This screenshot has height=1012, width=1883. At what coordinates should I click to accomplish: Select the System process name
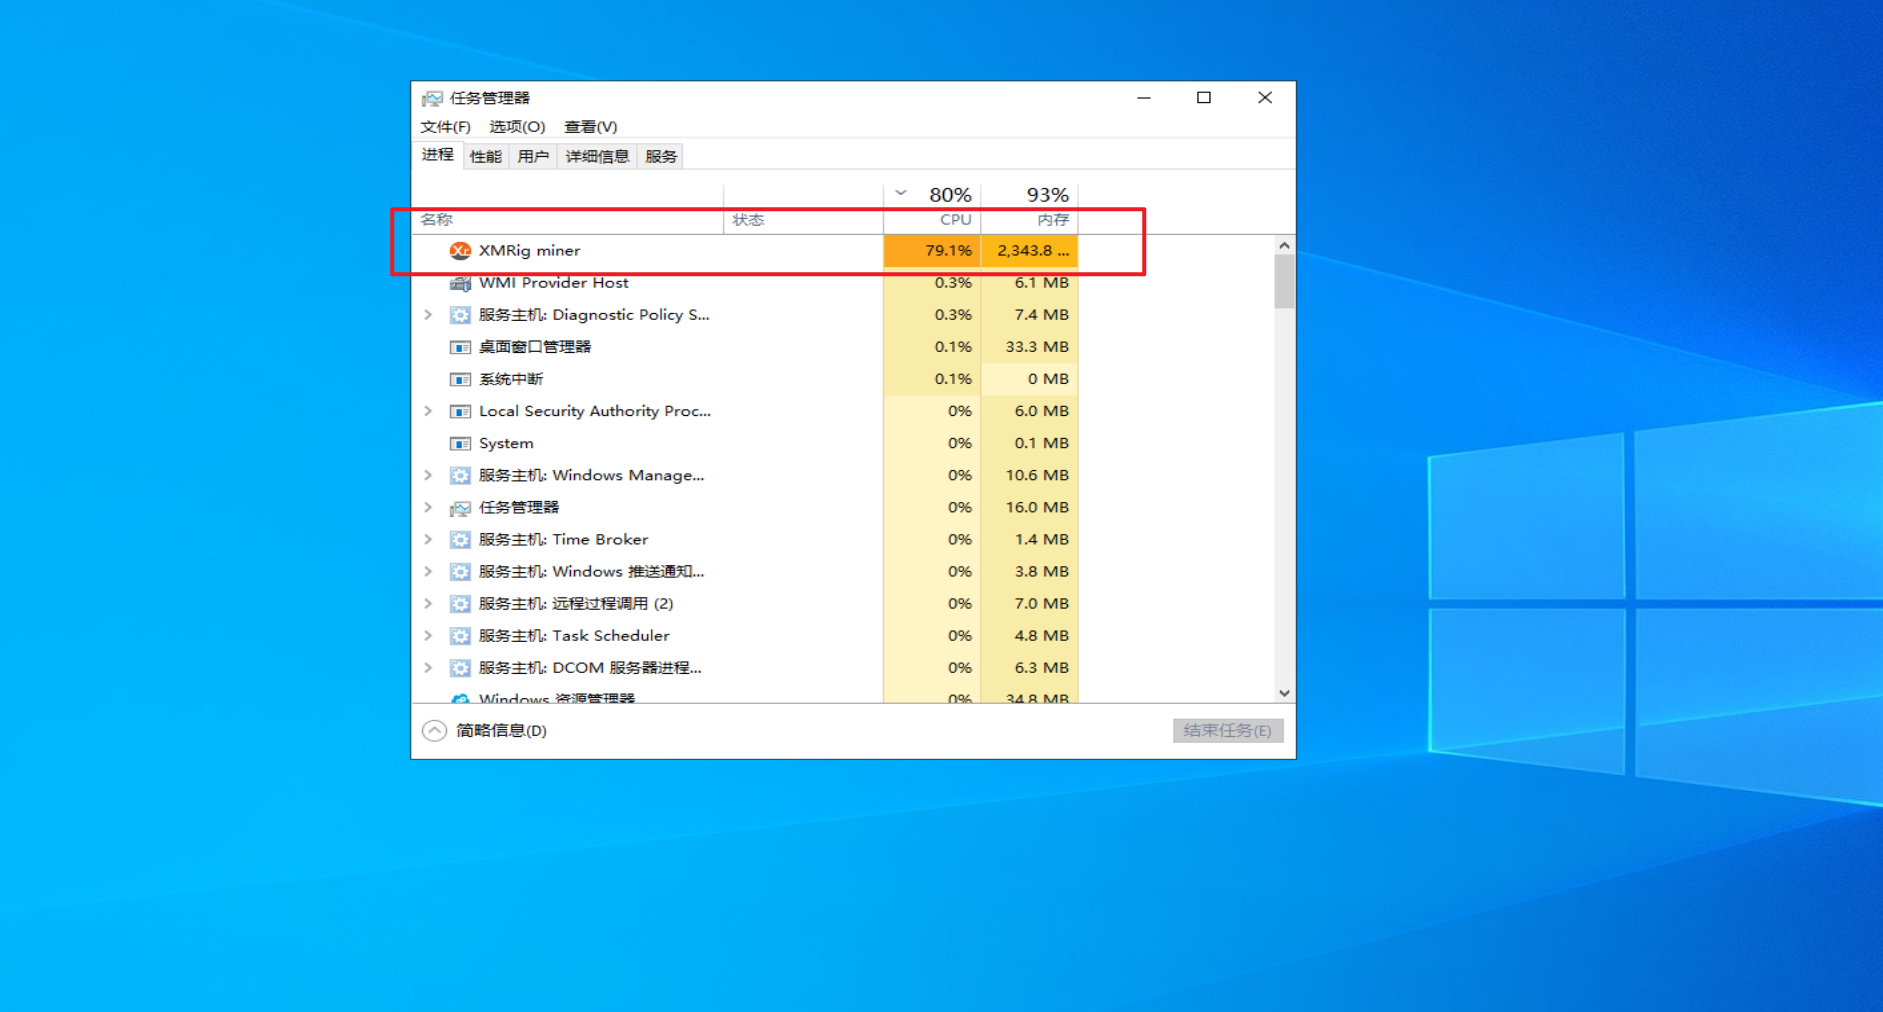click(x=506, y=443)
